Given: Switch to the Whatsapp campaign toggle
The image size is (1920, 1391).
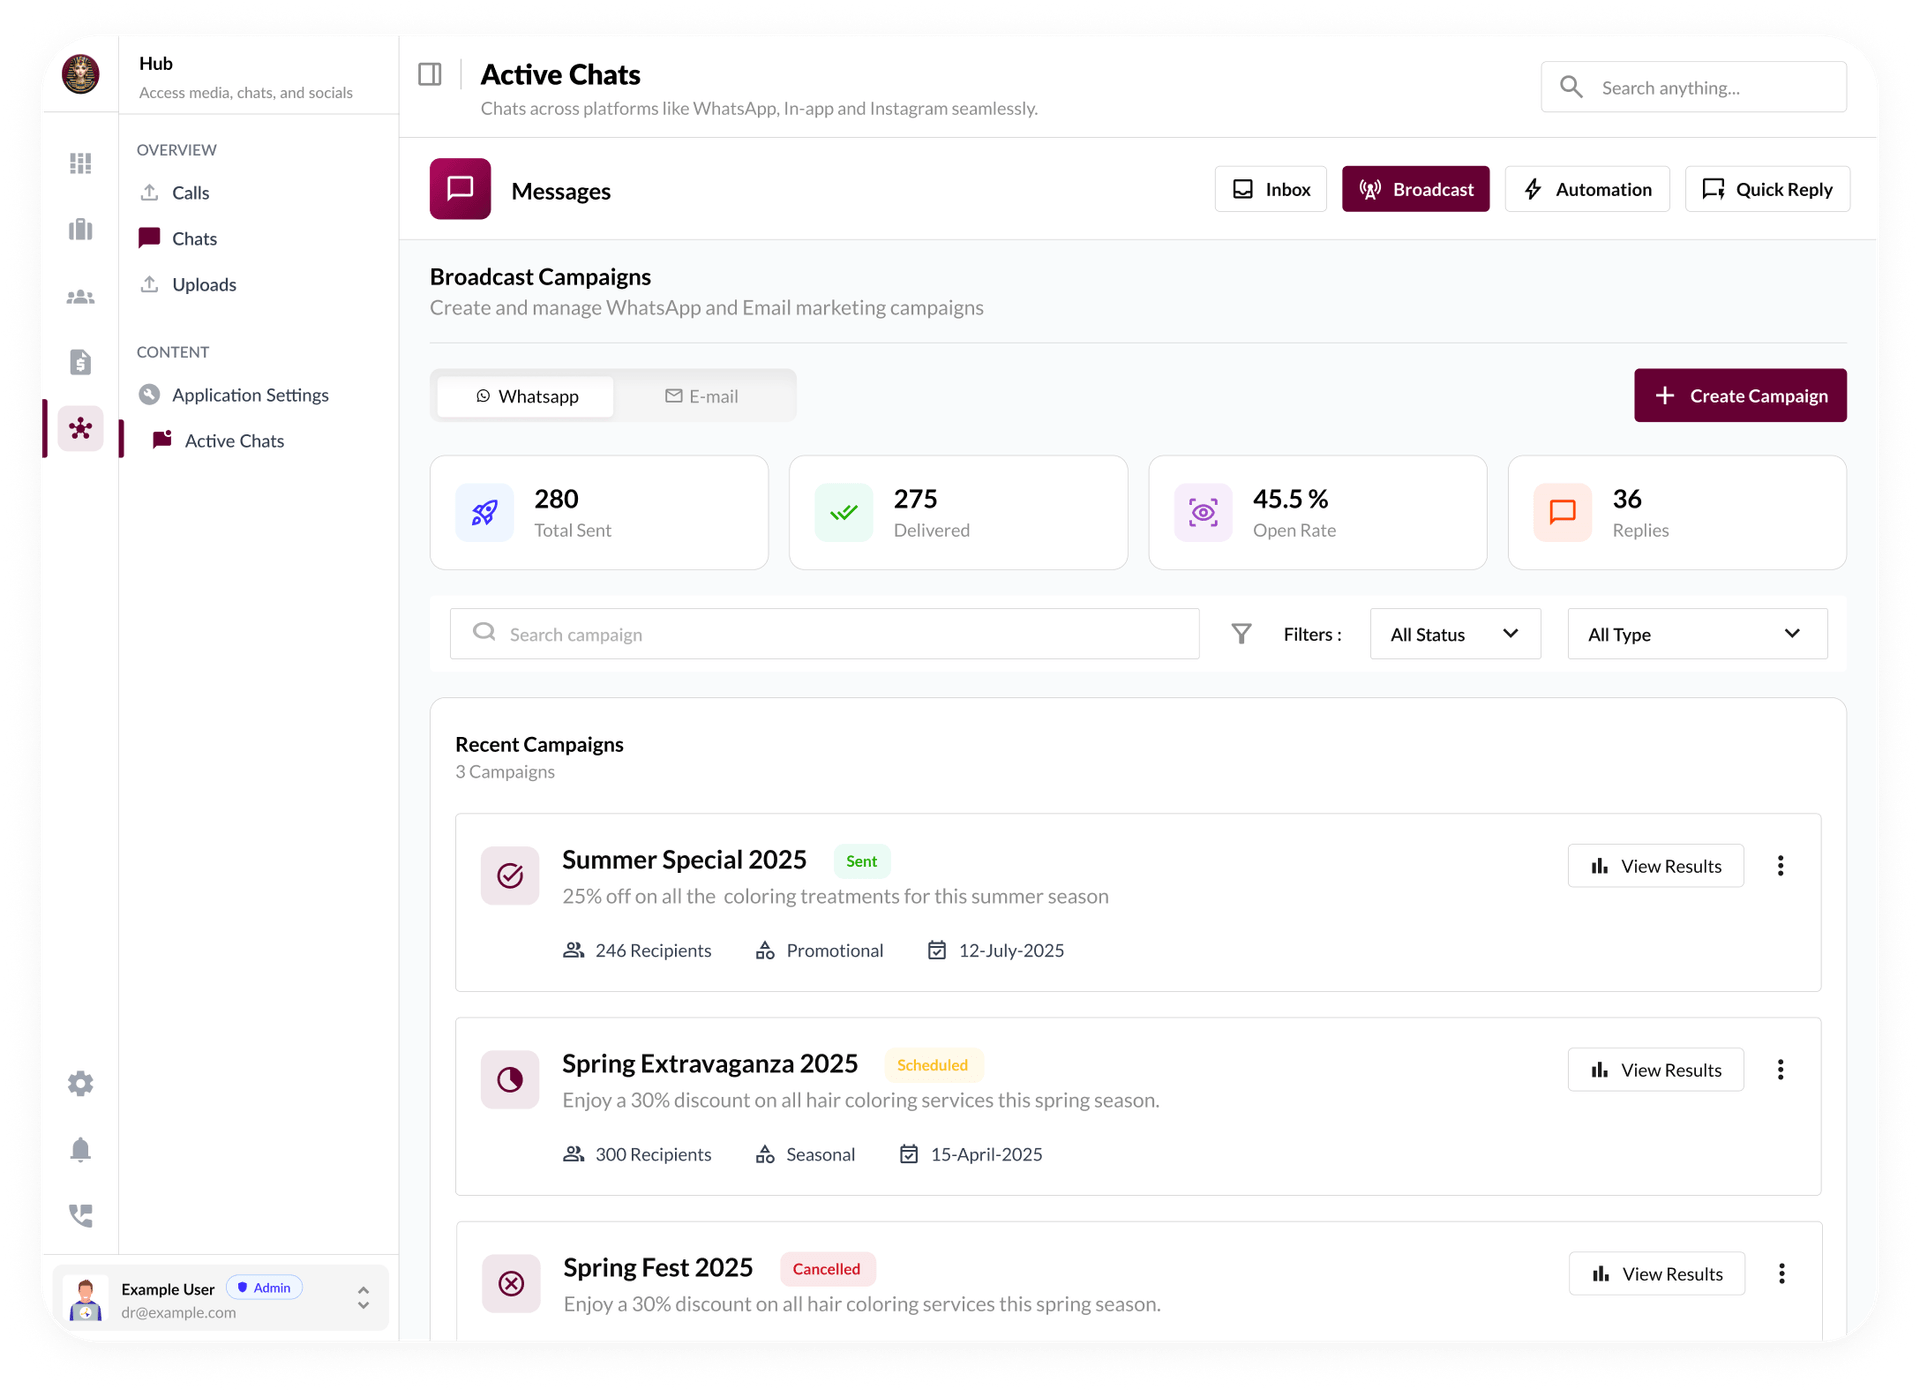Looking at the screenshot, I should [525, 396].
